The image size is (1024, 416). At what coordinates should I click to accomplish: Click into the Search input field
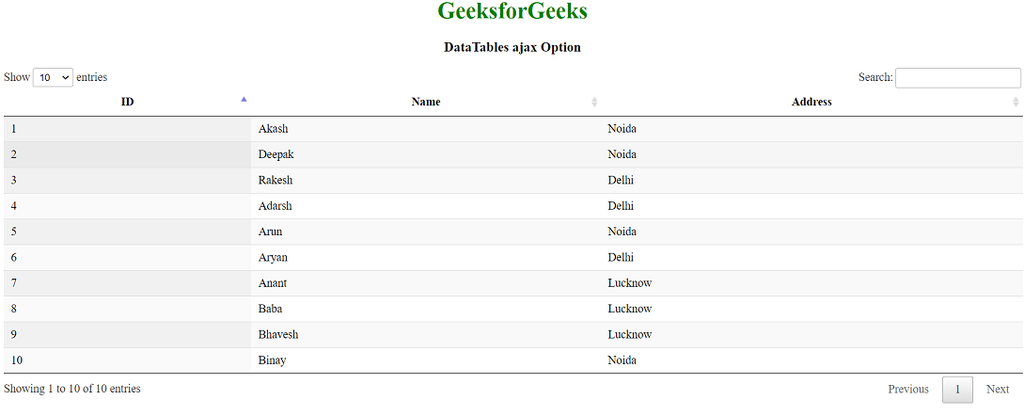[x=957, y=78]
